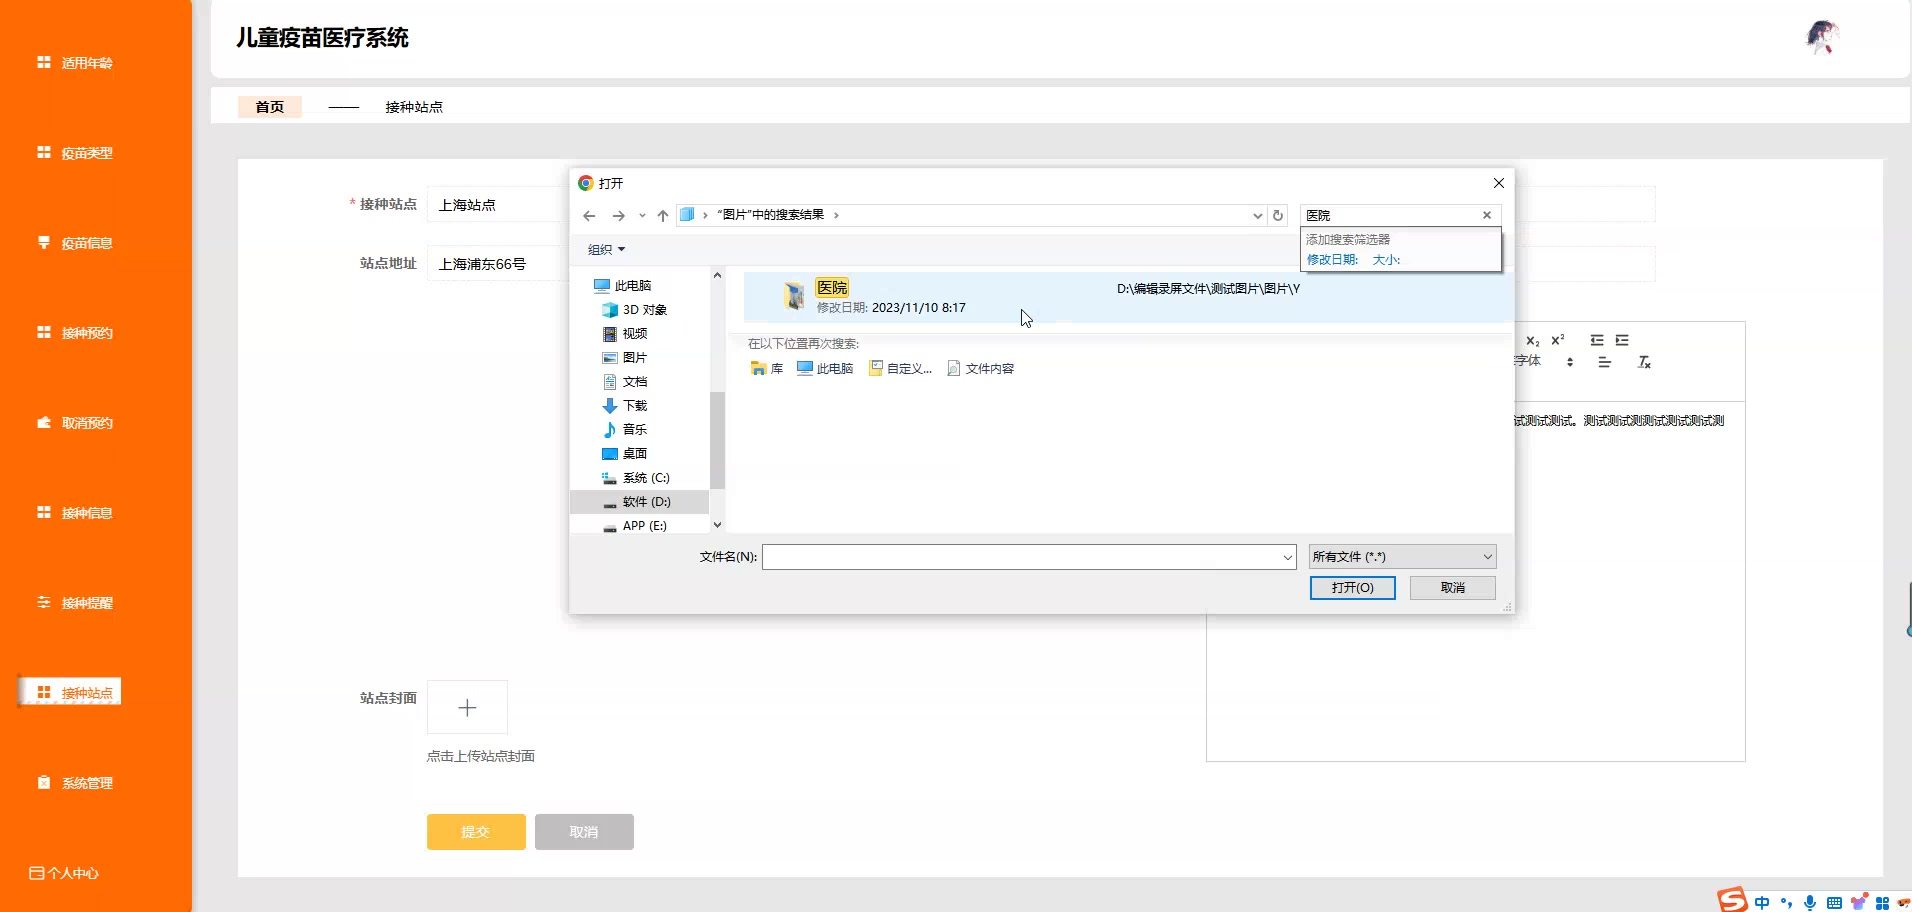Decrease indent in the rich text editor
1912x912 pixels.
(1596, 340)
